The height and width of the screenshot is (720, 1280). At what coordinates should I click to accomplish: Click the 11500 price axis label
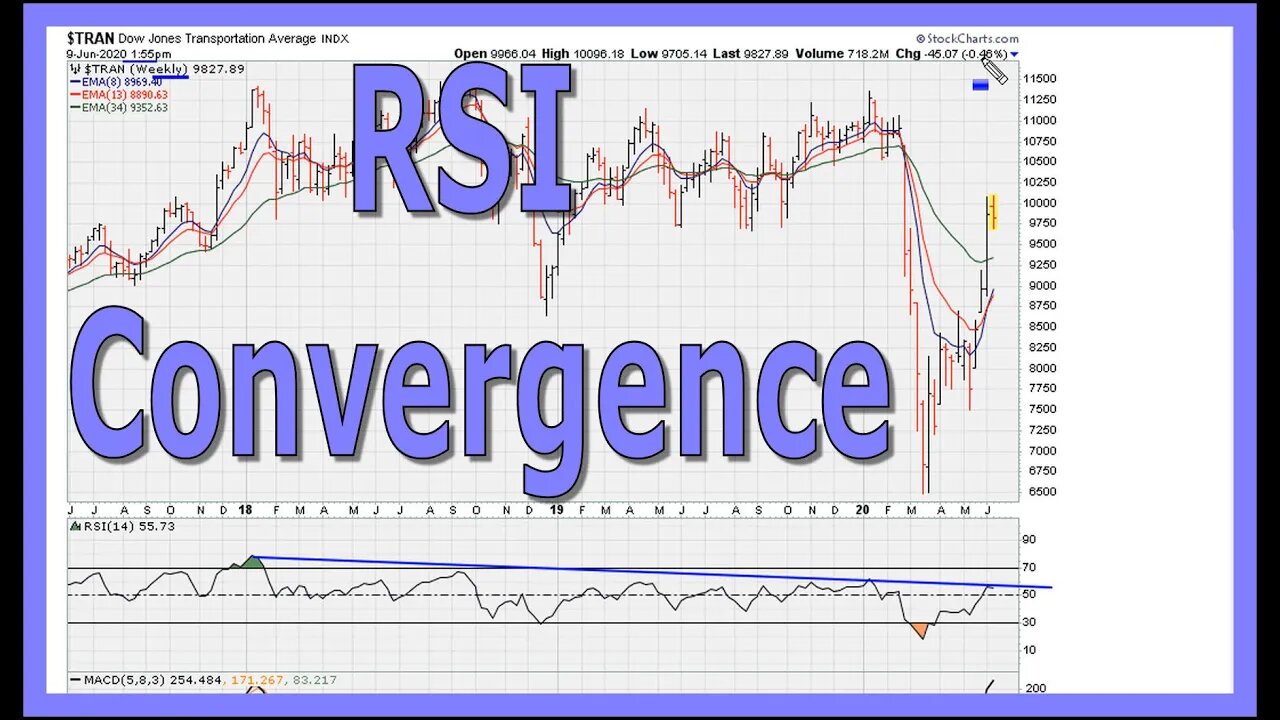pyautogui.click(x=1040, y=78)
